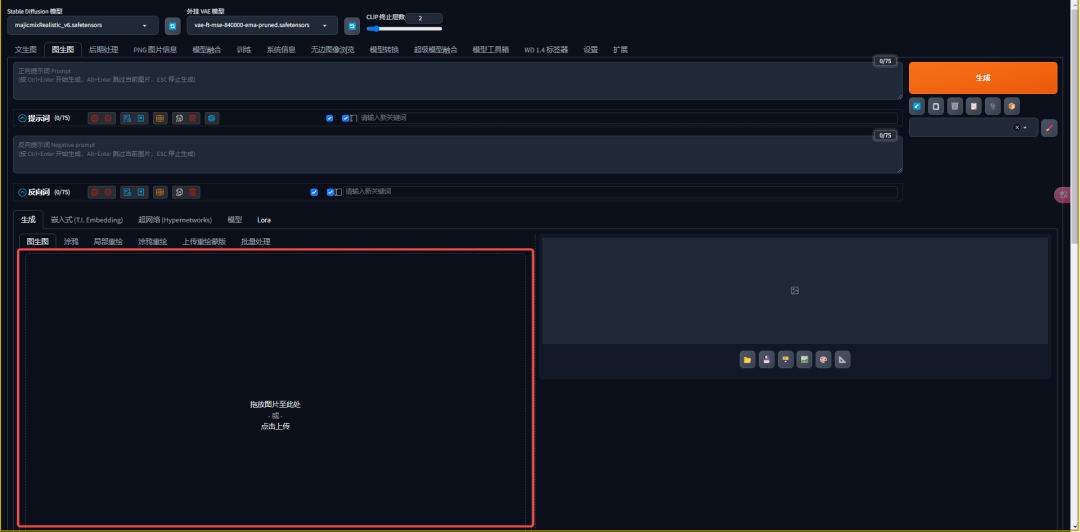
Task: Click the orange cube icon below the generate button
Action: click(x=1011, y=106)
